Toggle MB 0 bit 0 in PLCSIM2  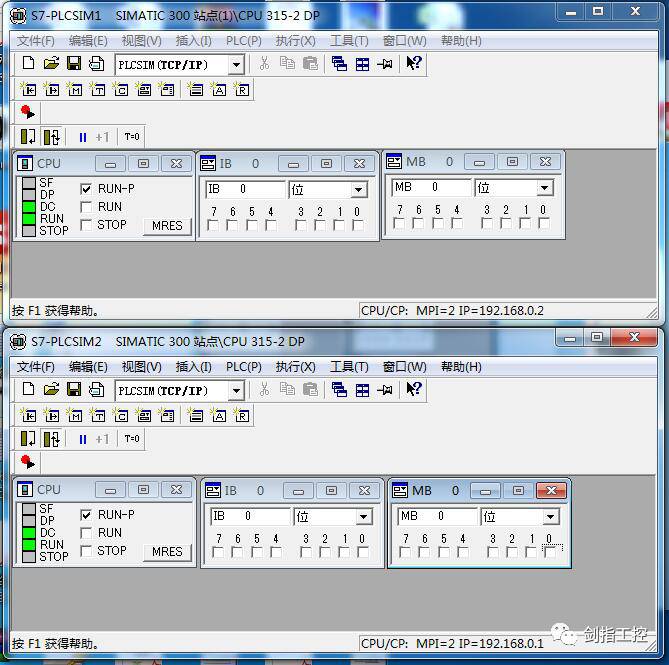point(550,552)
